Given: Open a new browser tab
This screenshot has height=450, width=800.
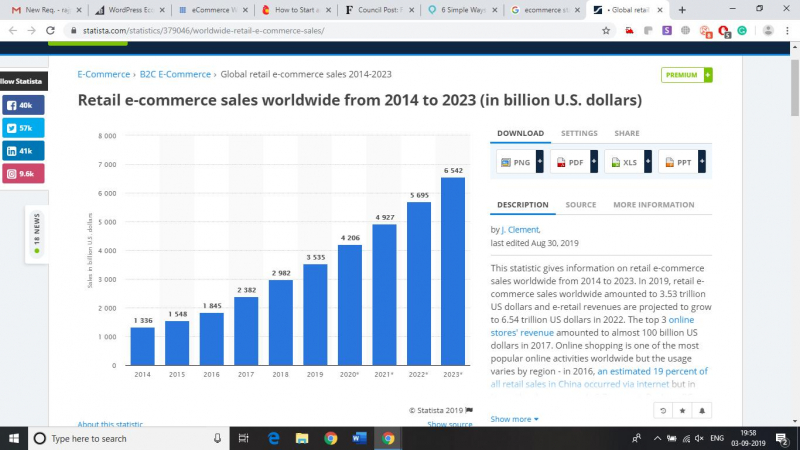Looking at the screenshot, I should click(x=682, y=10).
